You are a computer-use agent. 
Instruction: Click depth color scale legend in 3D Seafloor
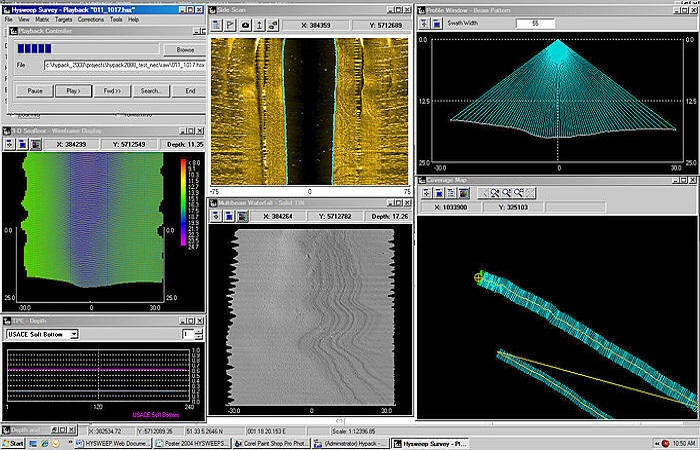[x=183, y=202]
